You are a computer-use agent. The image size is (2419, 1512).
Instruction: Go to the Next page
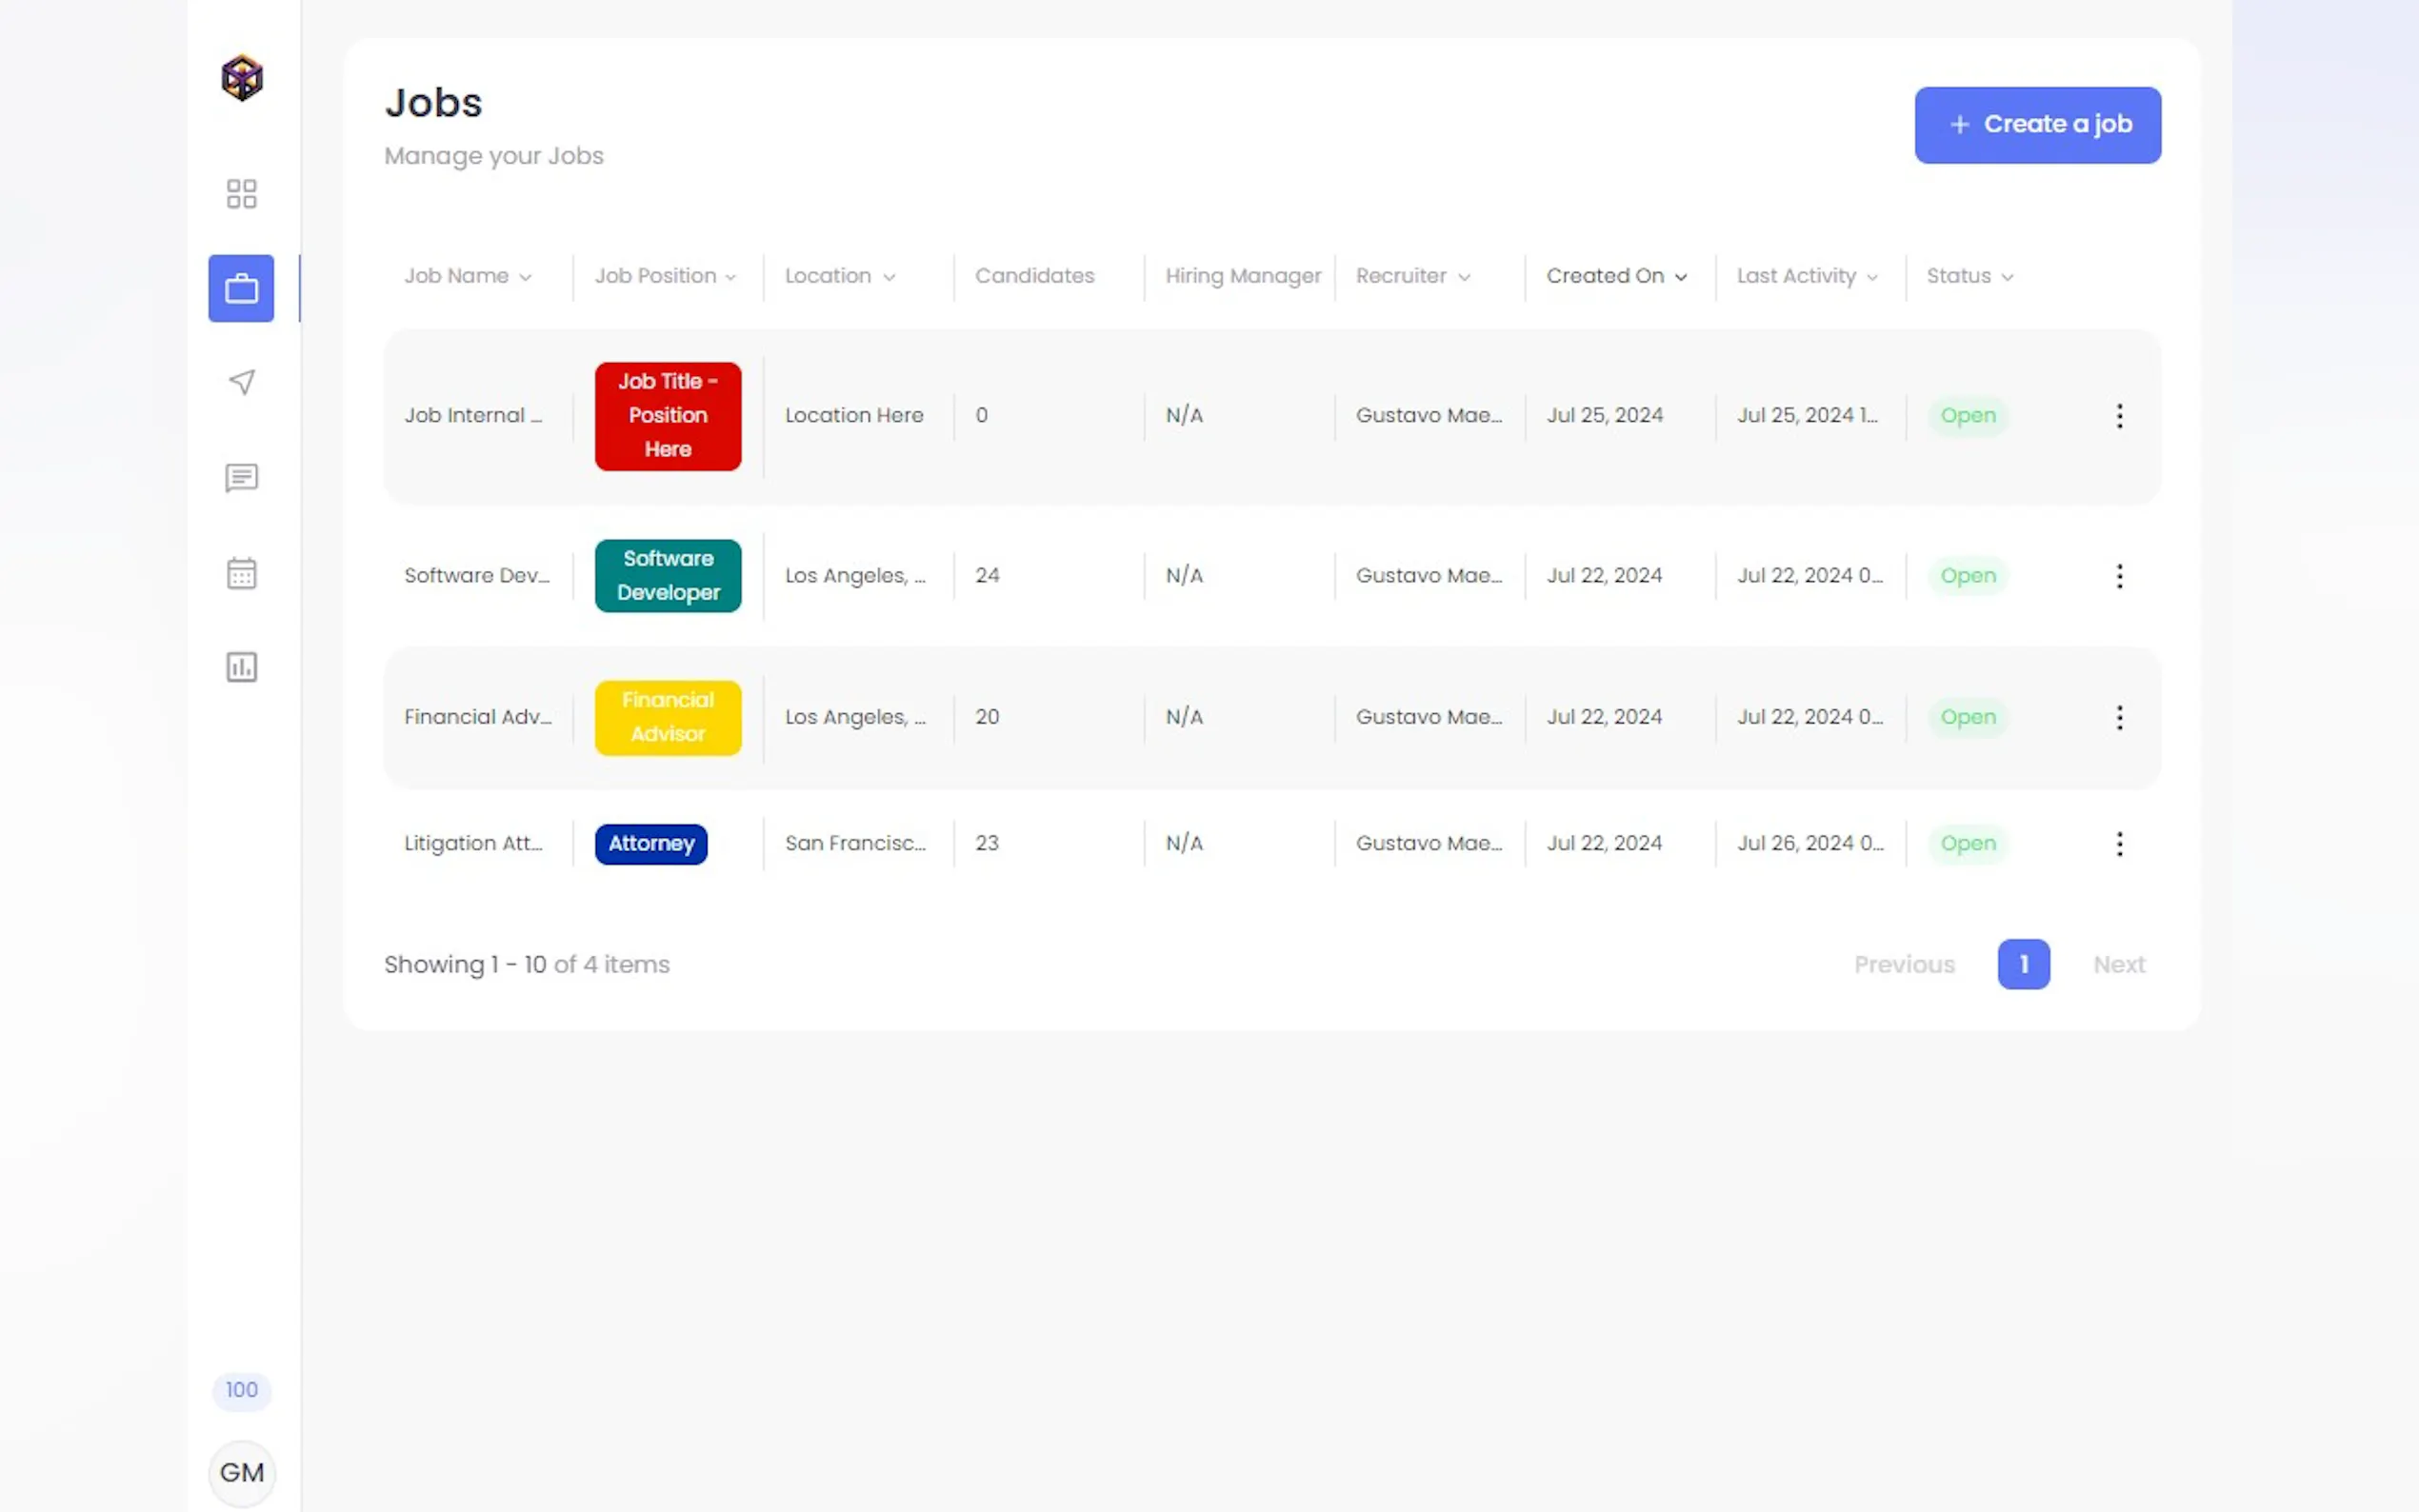tap(2118, 964)
